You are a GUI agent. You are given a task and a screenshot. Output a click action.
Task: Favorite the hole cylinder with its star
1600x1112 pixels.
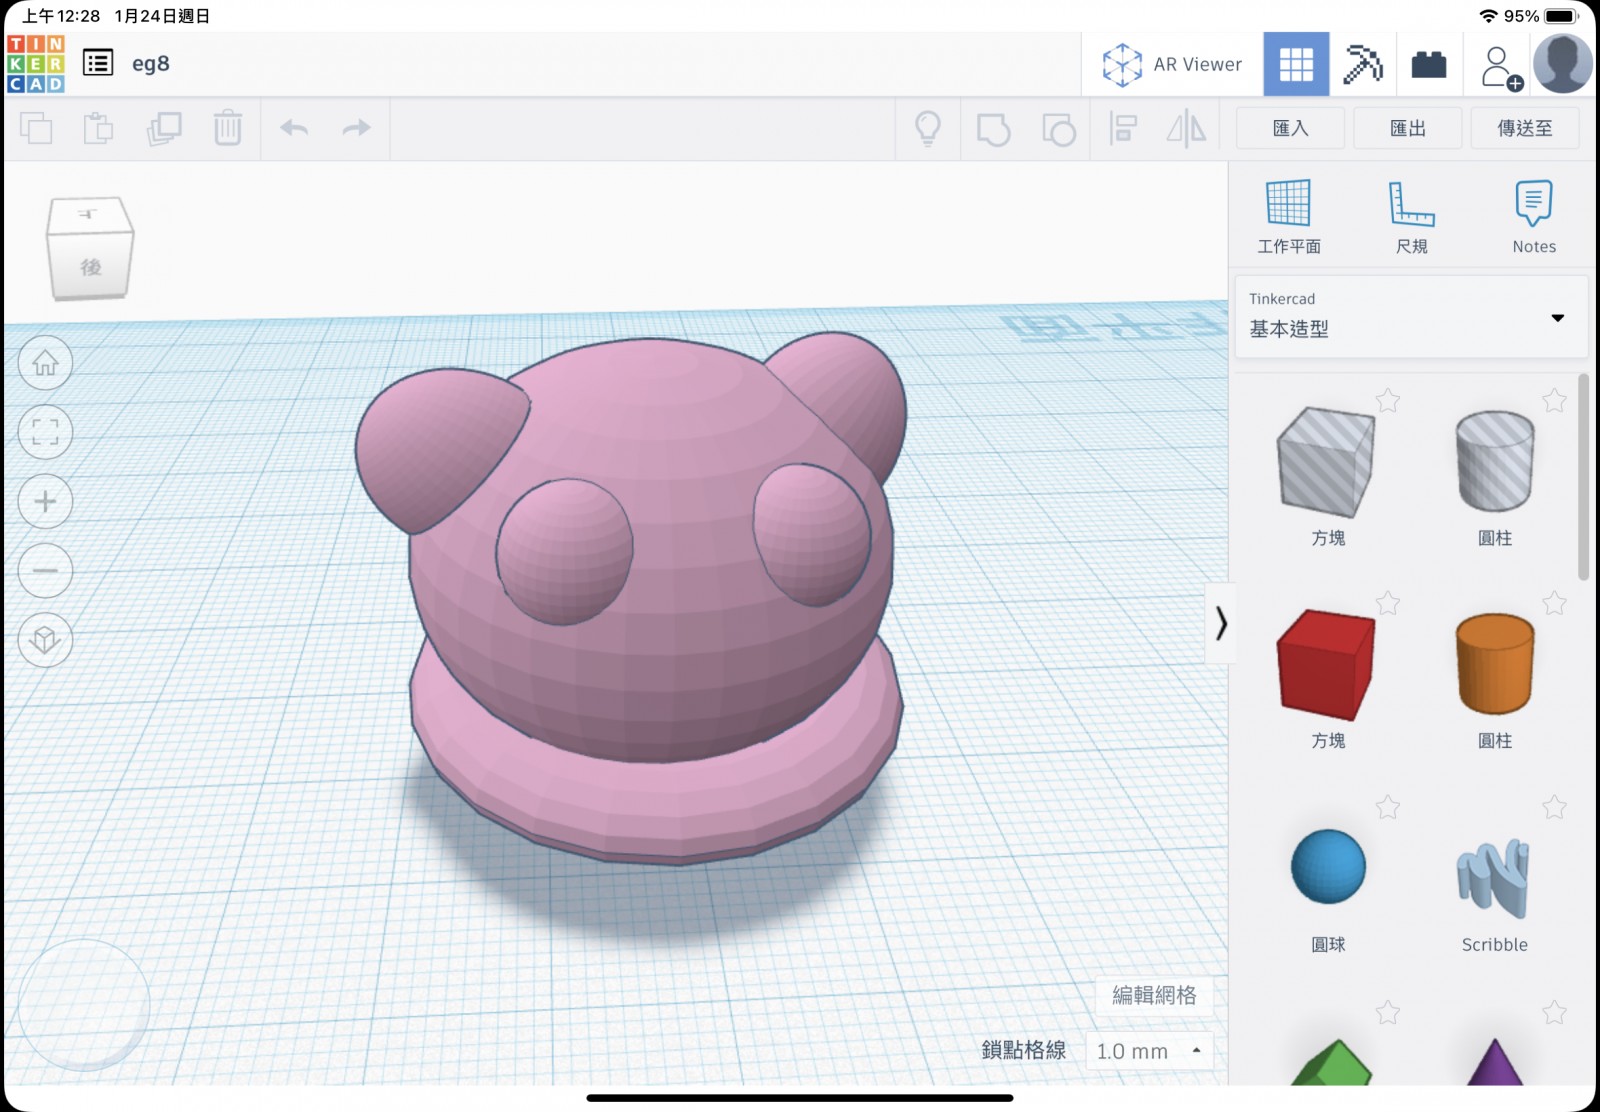1554,401
